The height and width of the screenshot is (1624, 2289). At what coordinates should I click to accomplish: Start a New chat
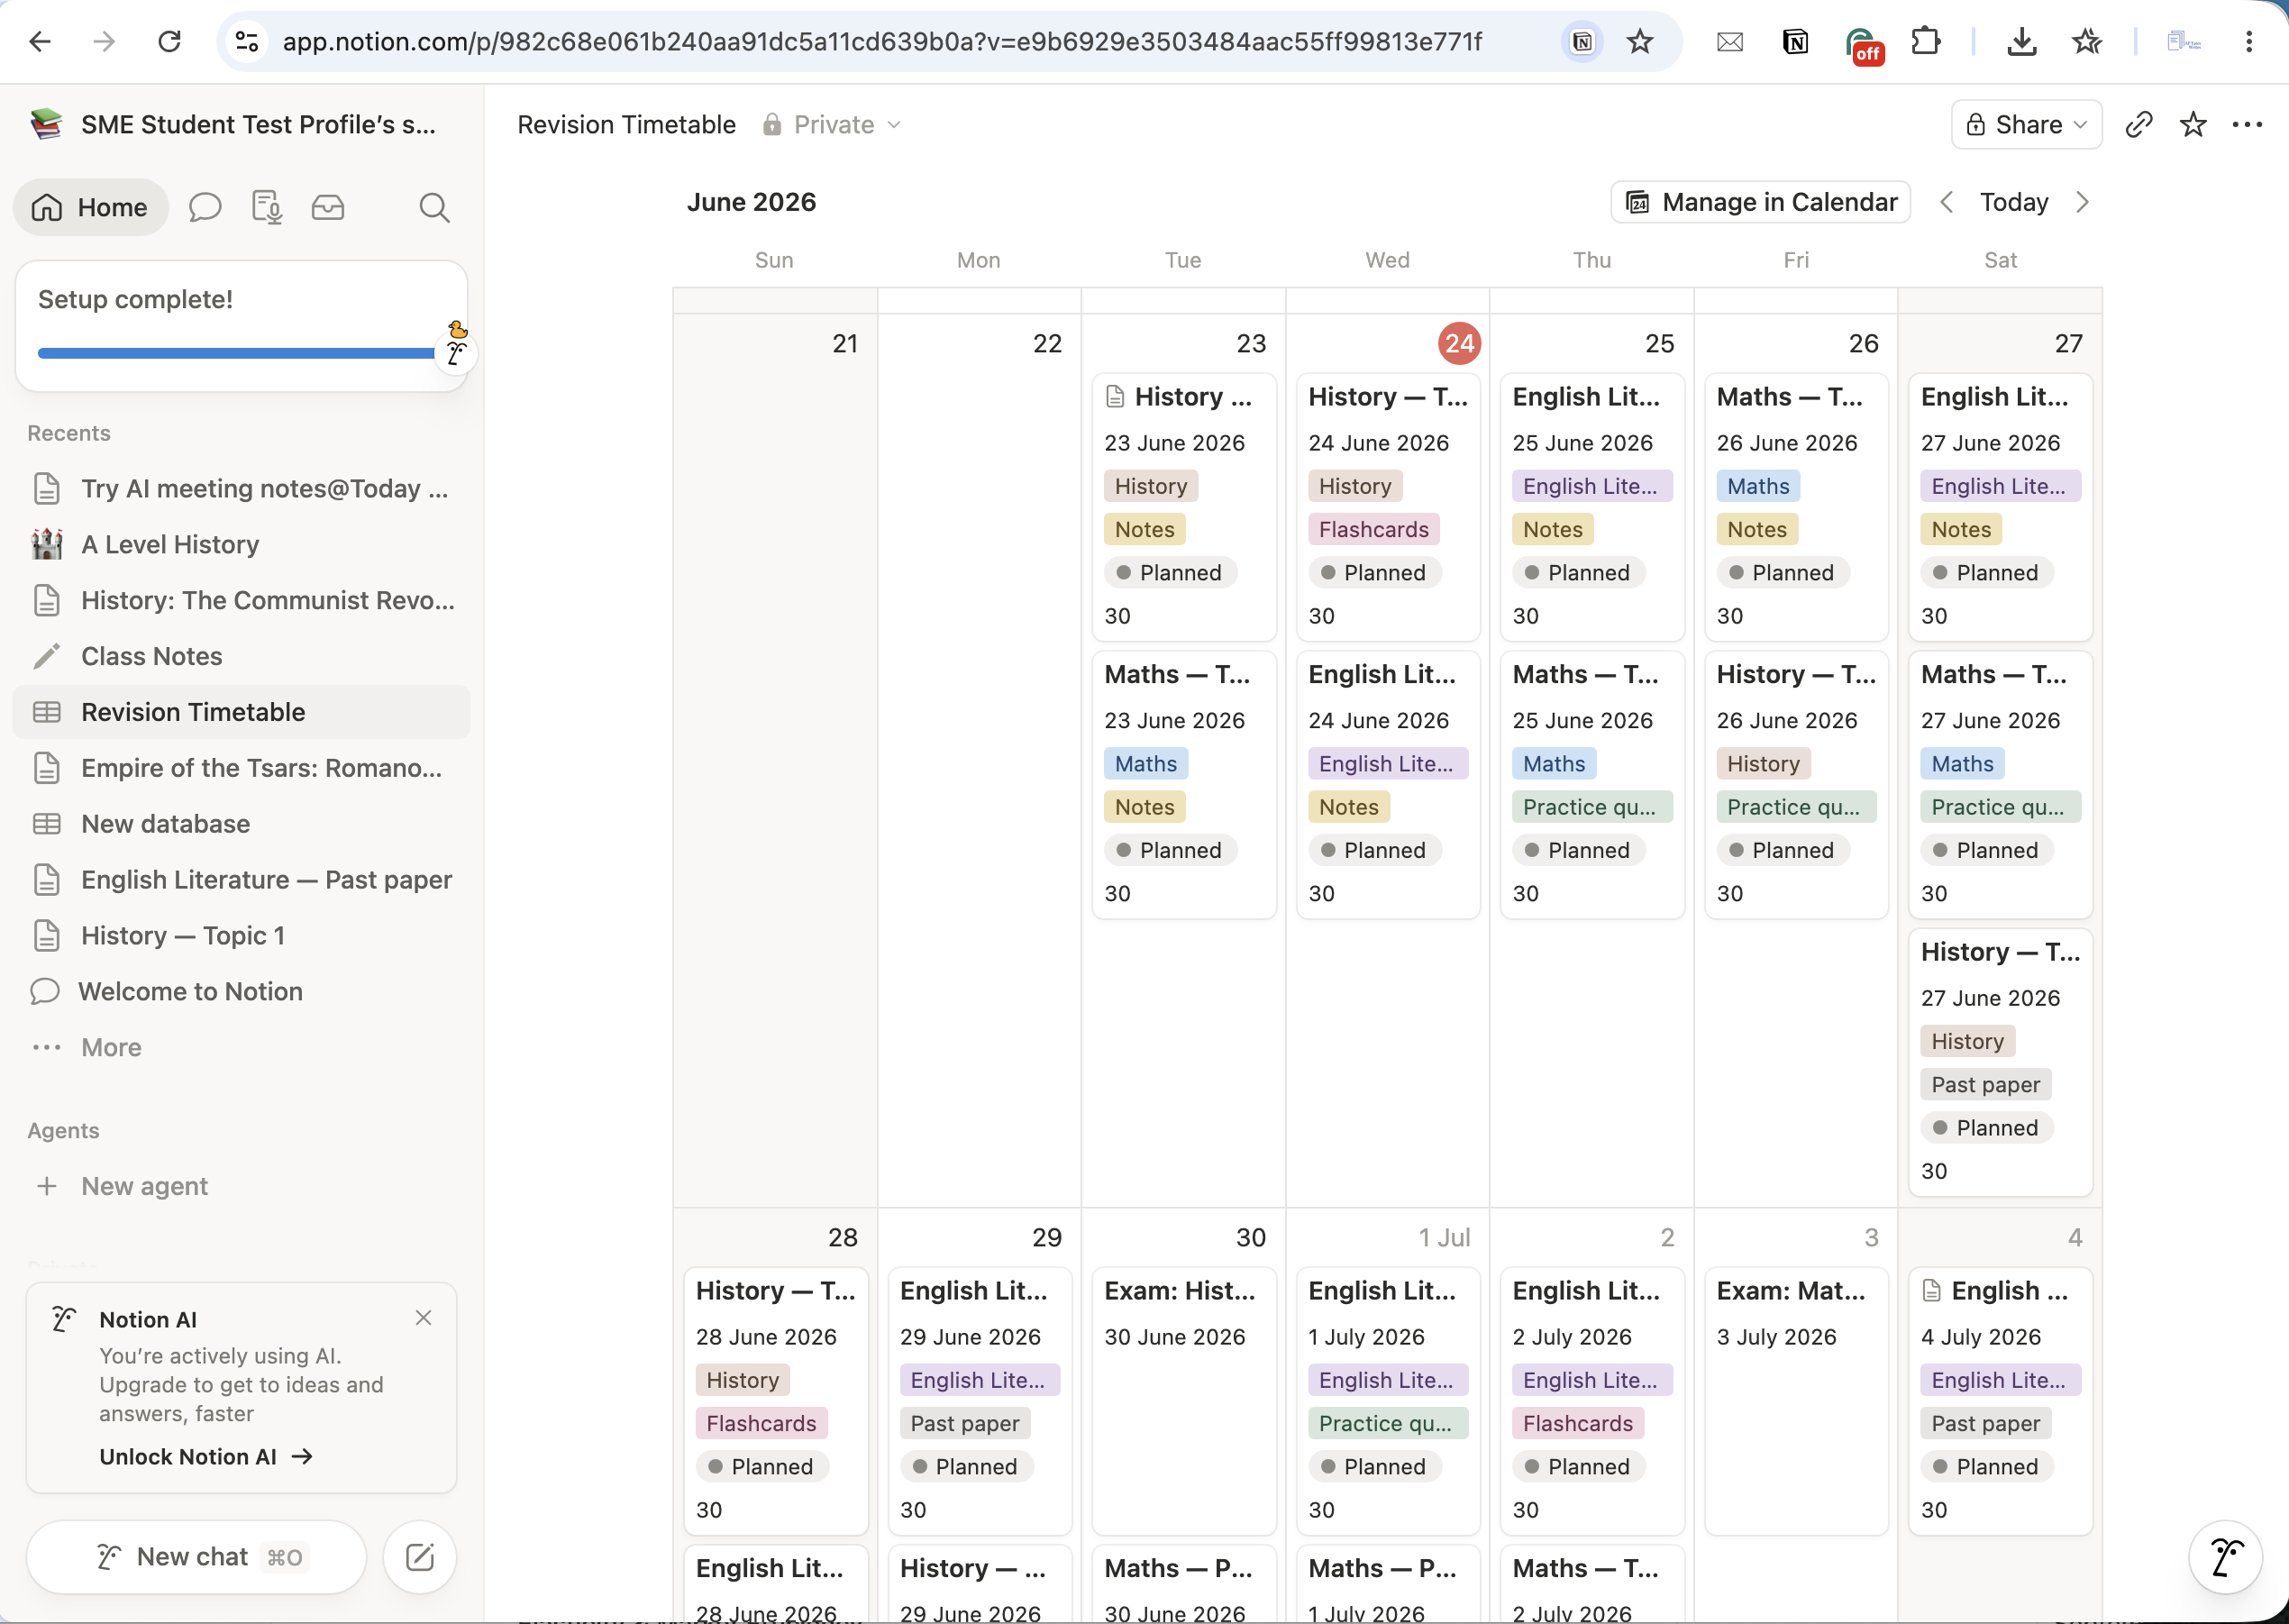pyautogui.click(x=196, y=1557)
